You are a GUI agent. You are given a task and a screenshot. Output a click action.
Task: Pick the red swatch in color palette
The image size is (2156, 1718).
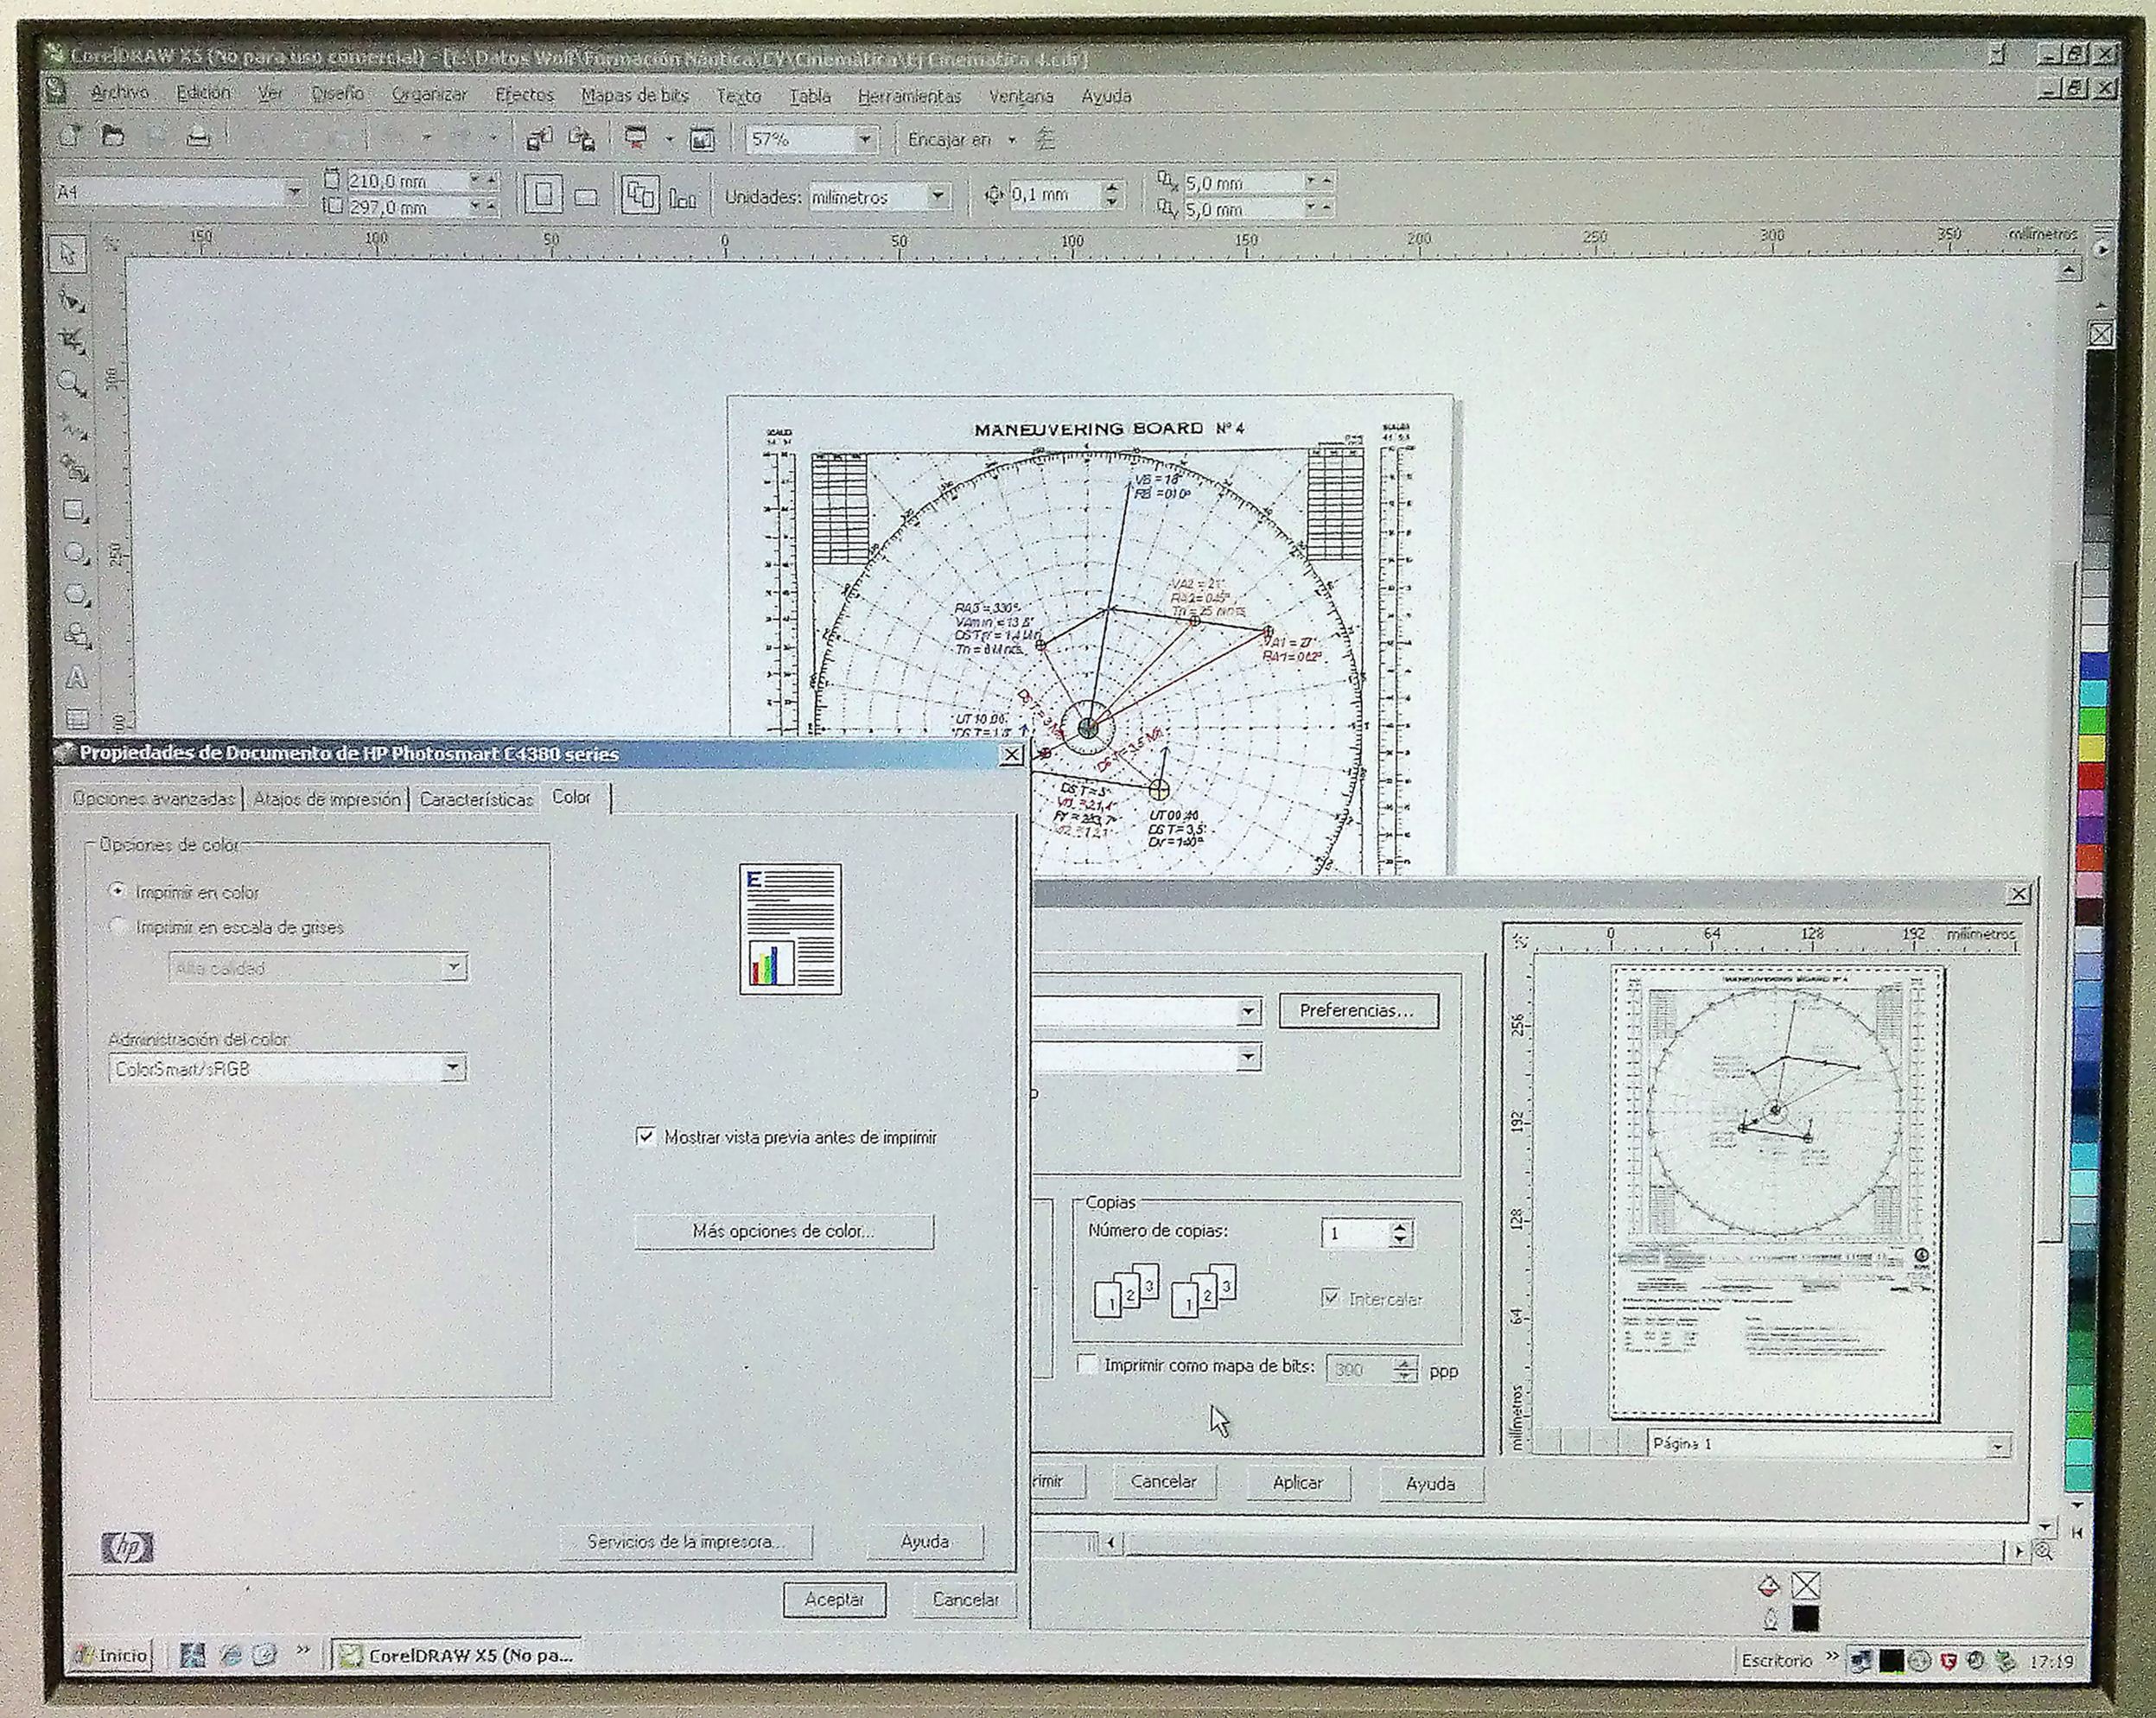pyautogui.click(x=2091, y=776)
